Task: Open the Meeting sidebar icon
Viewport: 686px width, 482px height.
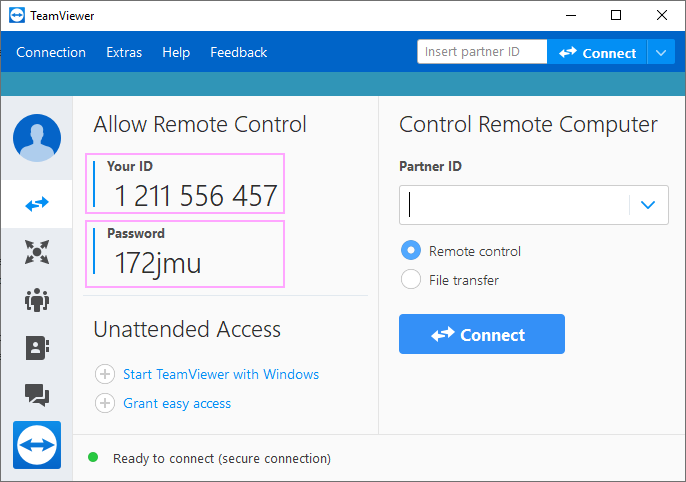Action: pos(37,300)
